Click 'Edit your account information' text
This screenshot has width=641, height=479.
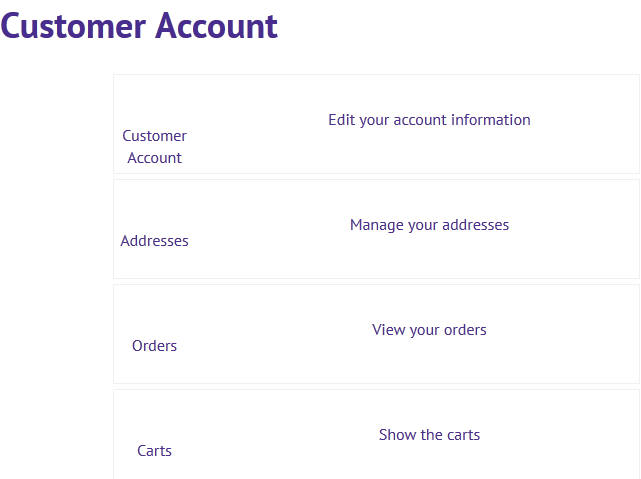pos(429,120)
